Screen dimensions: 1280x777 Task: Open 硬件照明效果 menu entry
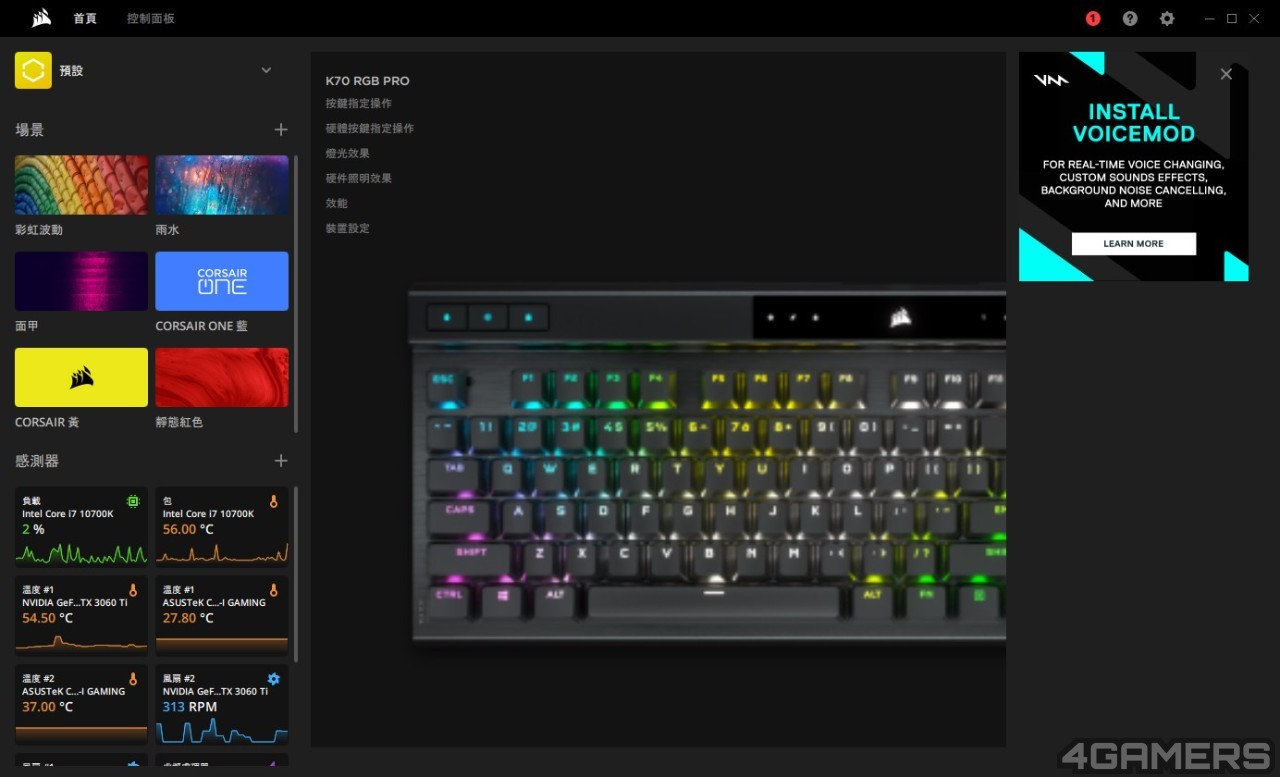(x=358, y=178)
